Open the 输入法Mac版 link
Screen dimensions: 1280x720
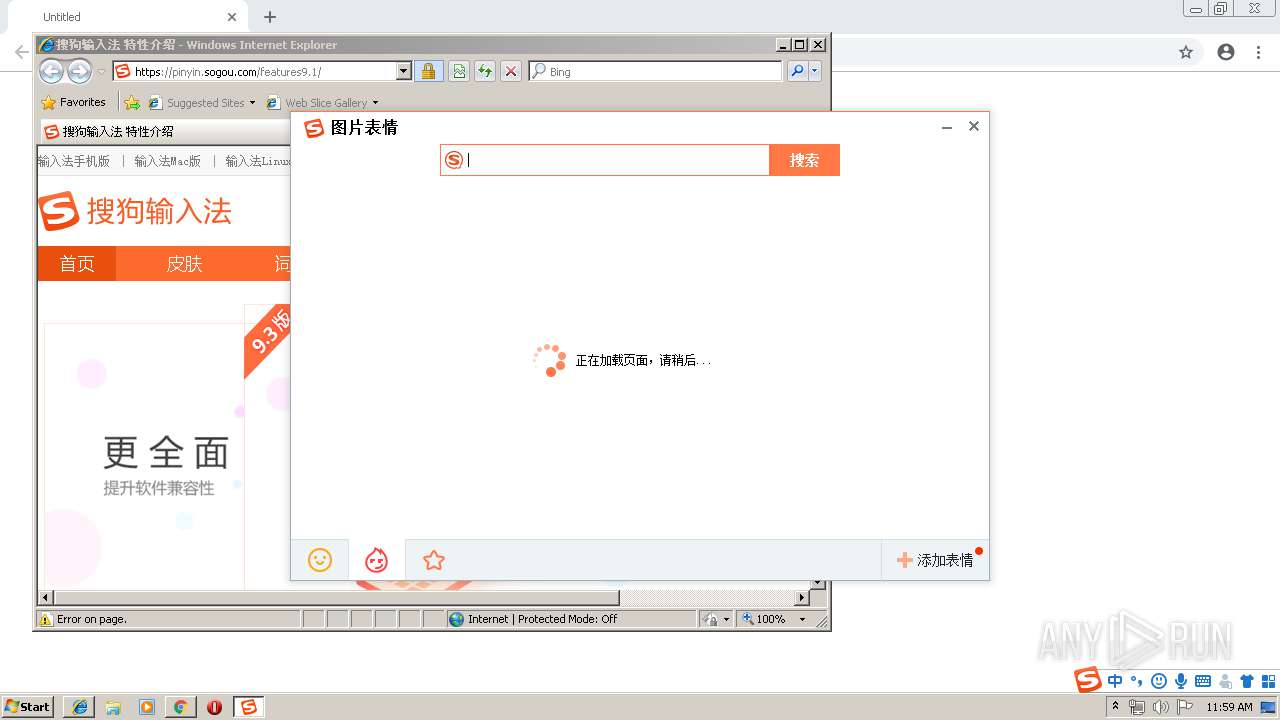167,161
